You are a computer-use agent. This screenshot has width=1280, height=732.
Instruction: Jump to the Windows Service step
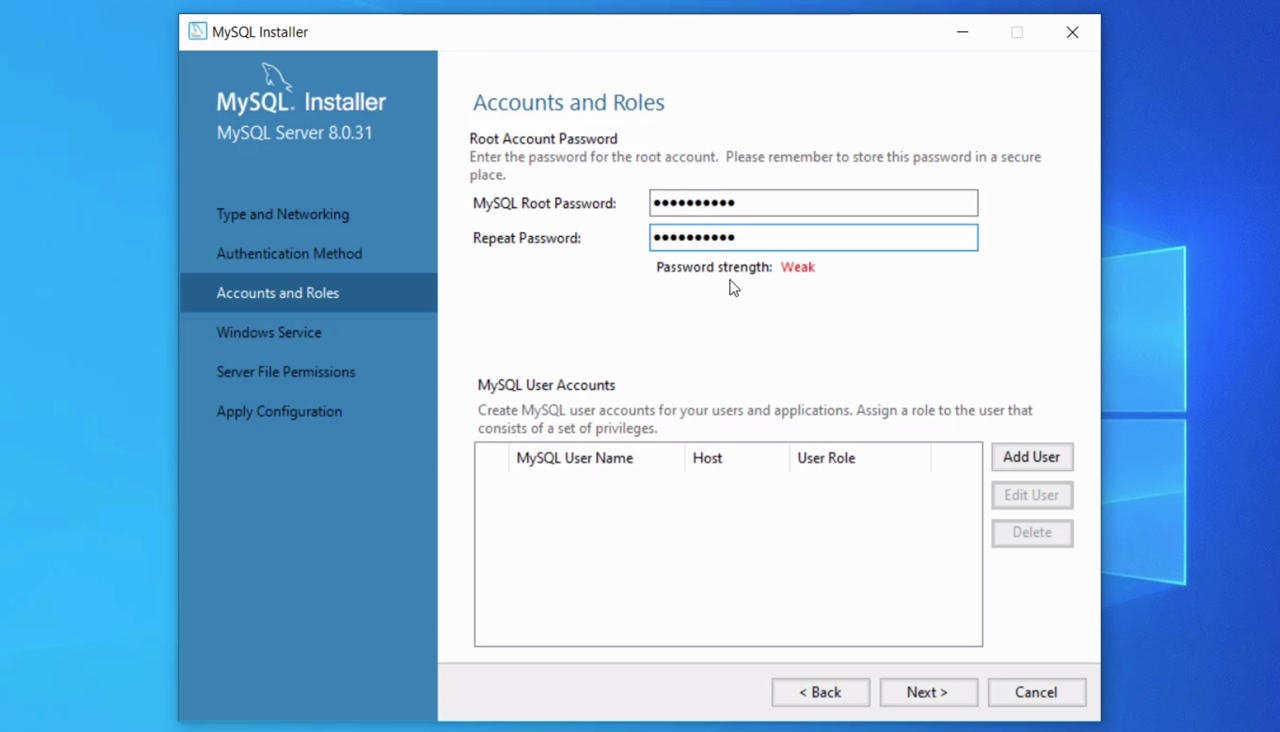269,332
